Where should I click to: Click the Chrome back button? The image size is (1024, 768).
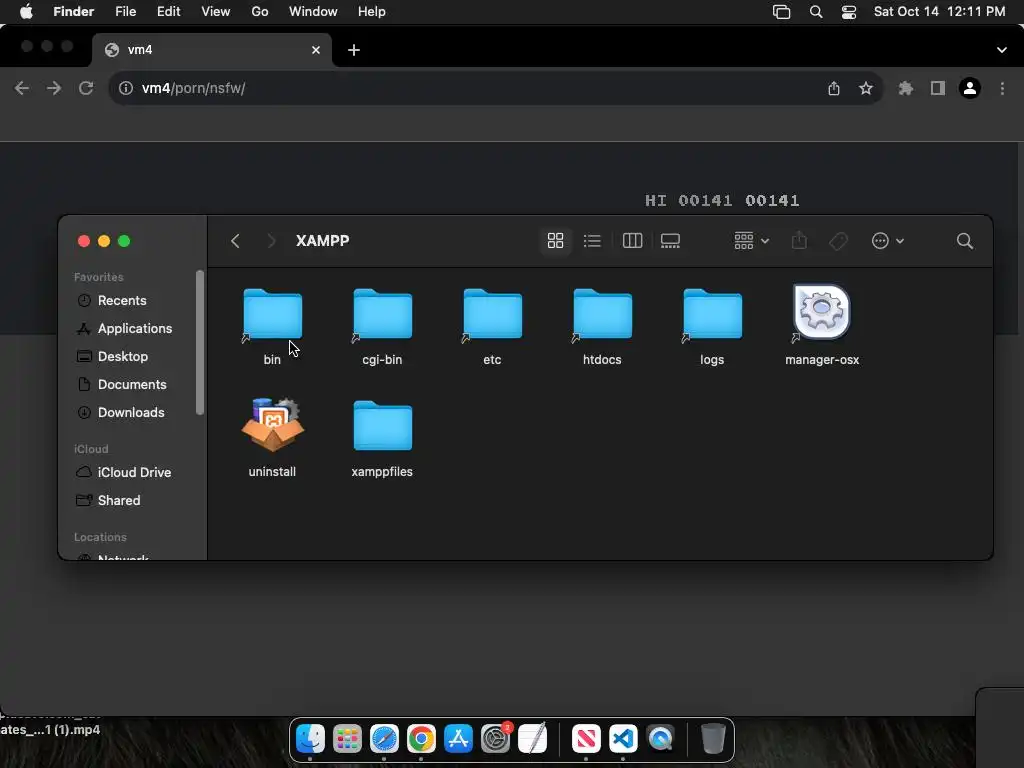click(x=22, y=88)
